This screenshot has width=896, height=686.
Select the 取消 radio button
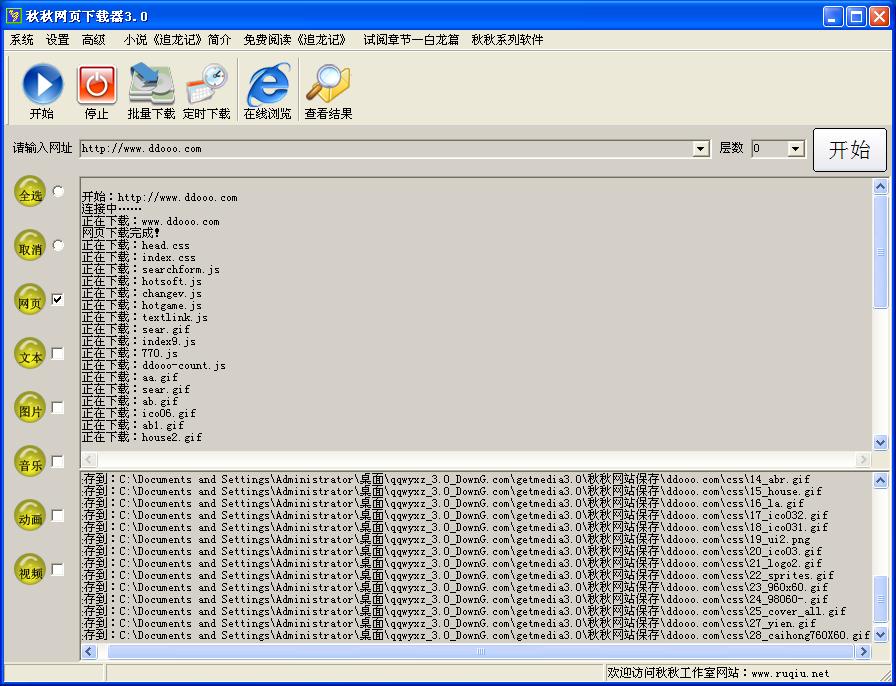click(58, 245)
